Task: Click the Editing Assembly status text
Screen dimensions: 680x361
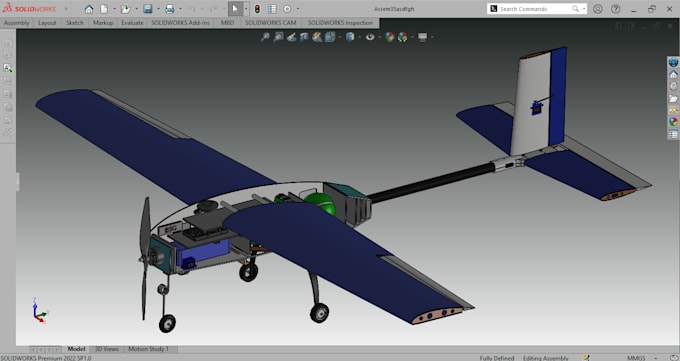Action: pos(545,358)
